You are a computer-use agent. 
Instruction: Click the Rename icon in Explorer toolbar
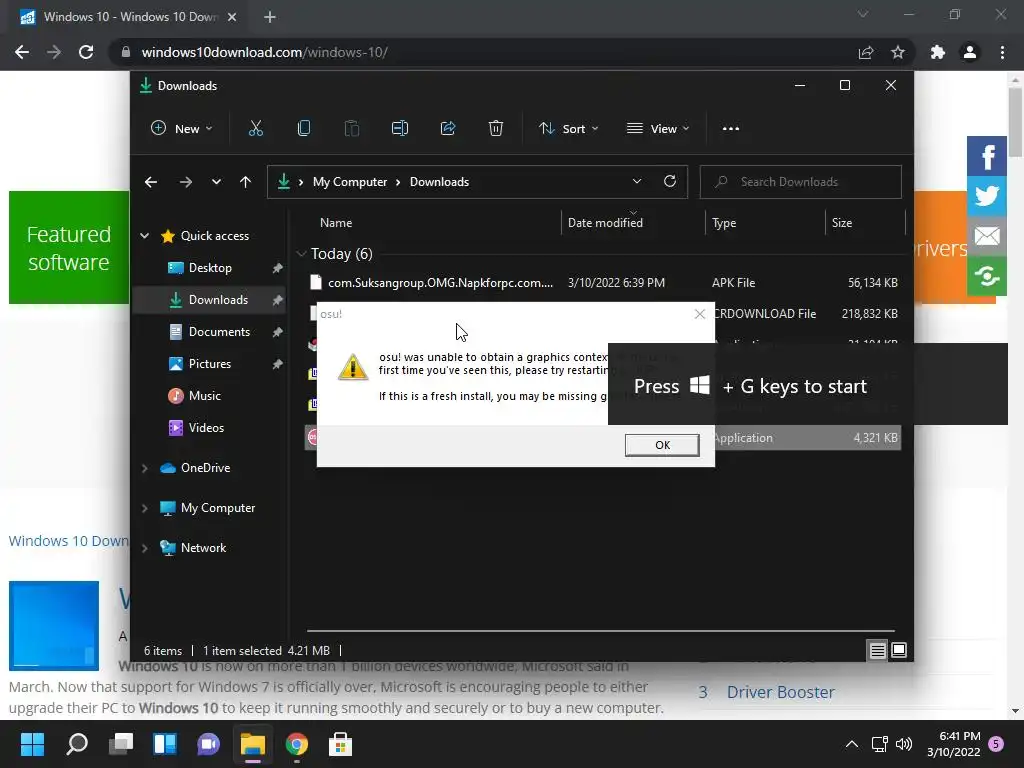tap(400, 129)
